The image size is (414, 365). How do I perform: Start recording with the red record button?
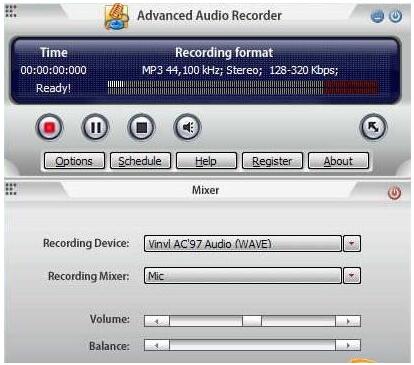pyautogui.click(x=49, y=127)
